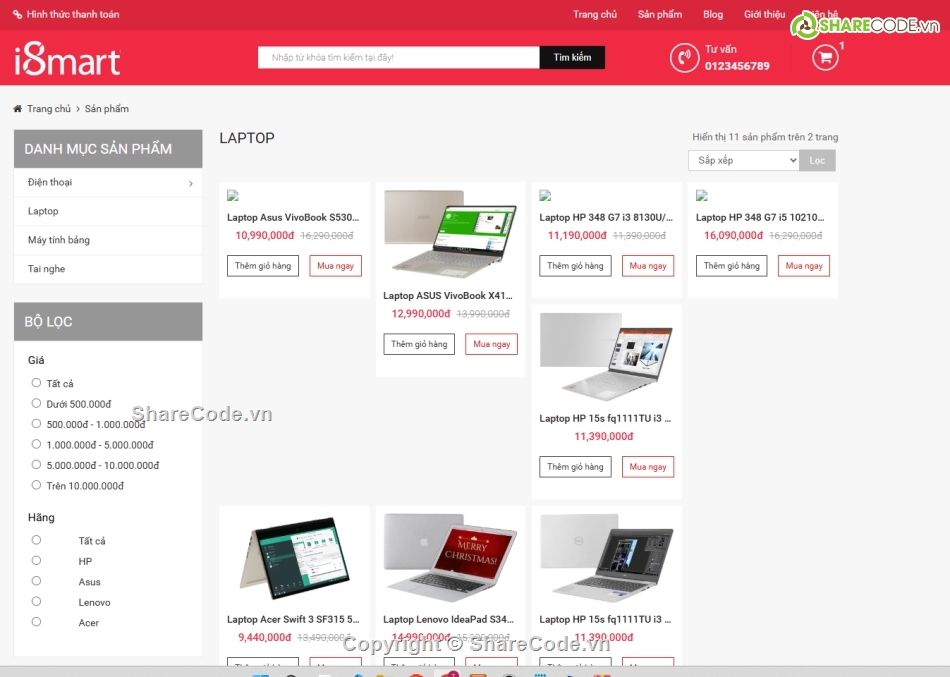Select price range 500.000đ - 1.000.000đ
Image resolution: width=950 pixels, height=677 pixels.
pyautogui.click(x=36, y=424)
